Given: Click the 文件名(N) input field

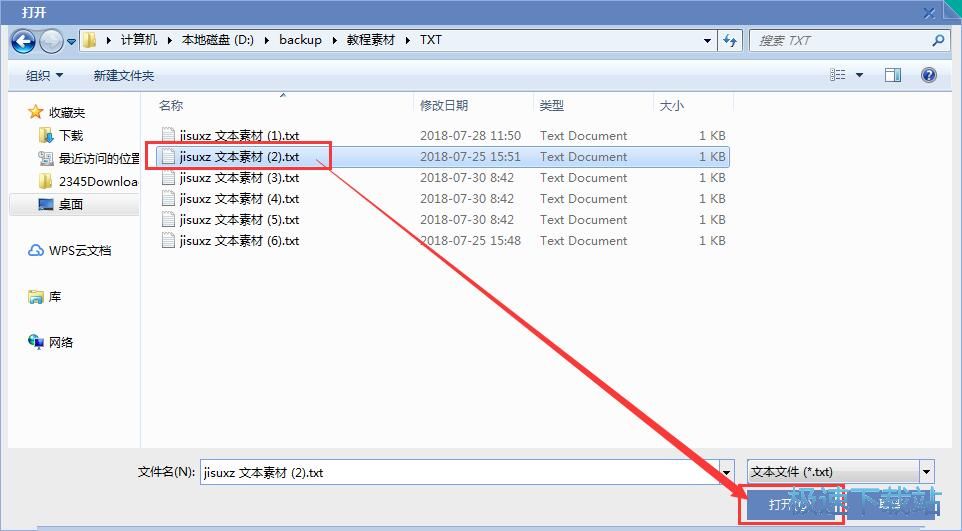Looking at the screenshot, I should (x=460, y=472).
